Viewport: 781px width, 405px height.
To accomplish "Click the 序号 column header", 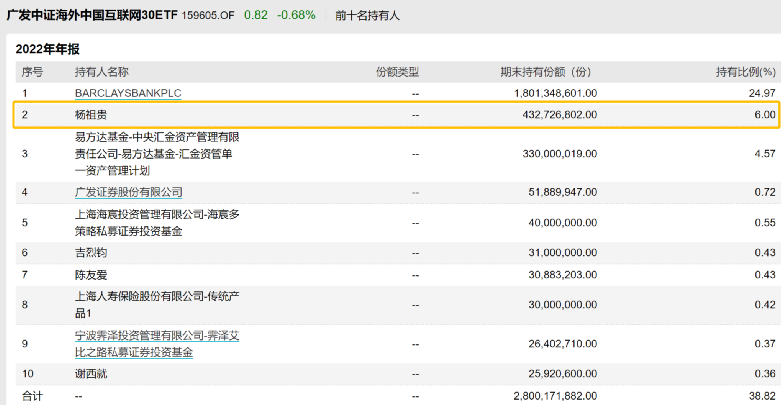I will (32, 72).
